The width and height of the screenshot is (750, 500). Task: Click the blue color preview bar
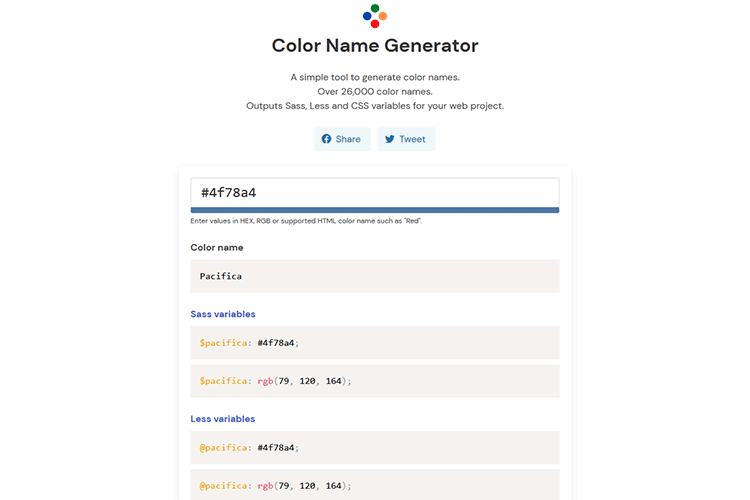click(374, 210)
